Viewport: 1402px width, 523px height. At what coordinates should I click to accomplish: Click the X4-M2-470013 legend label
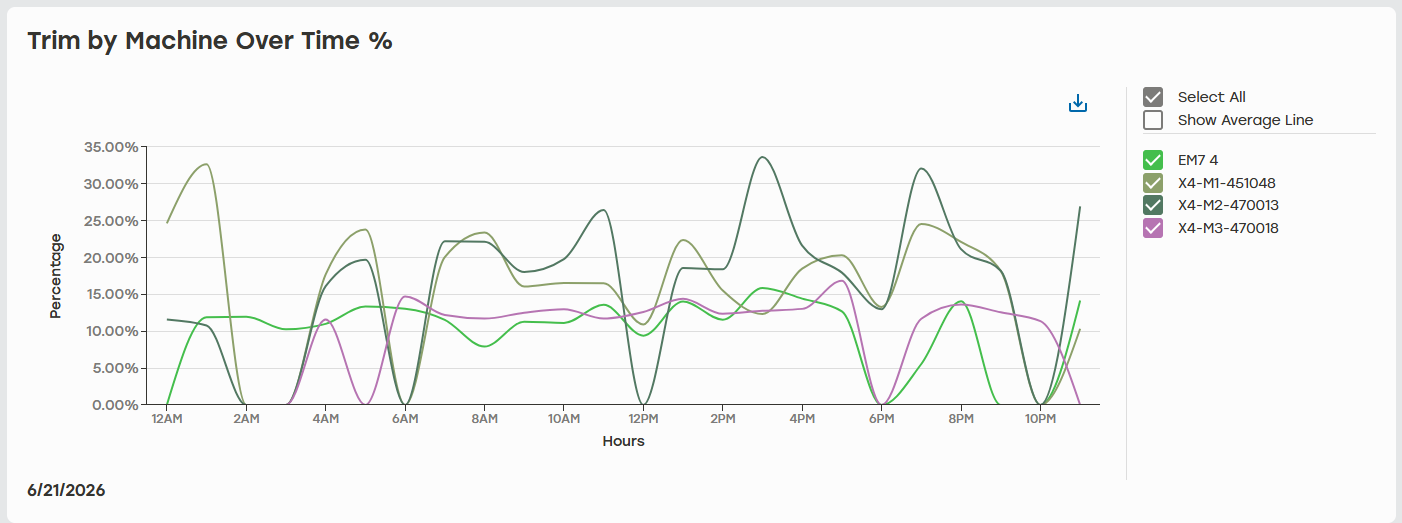1228,205
